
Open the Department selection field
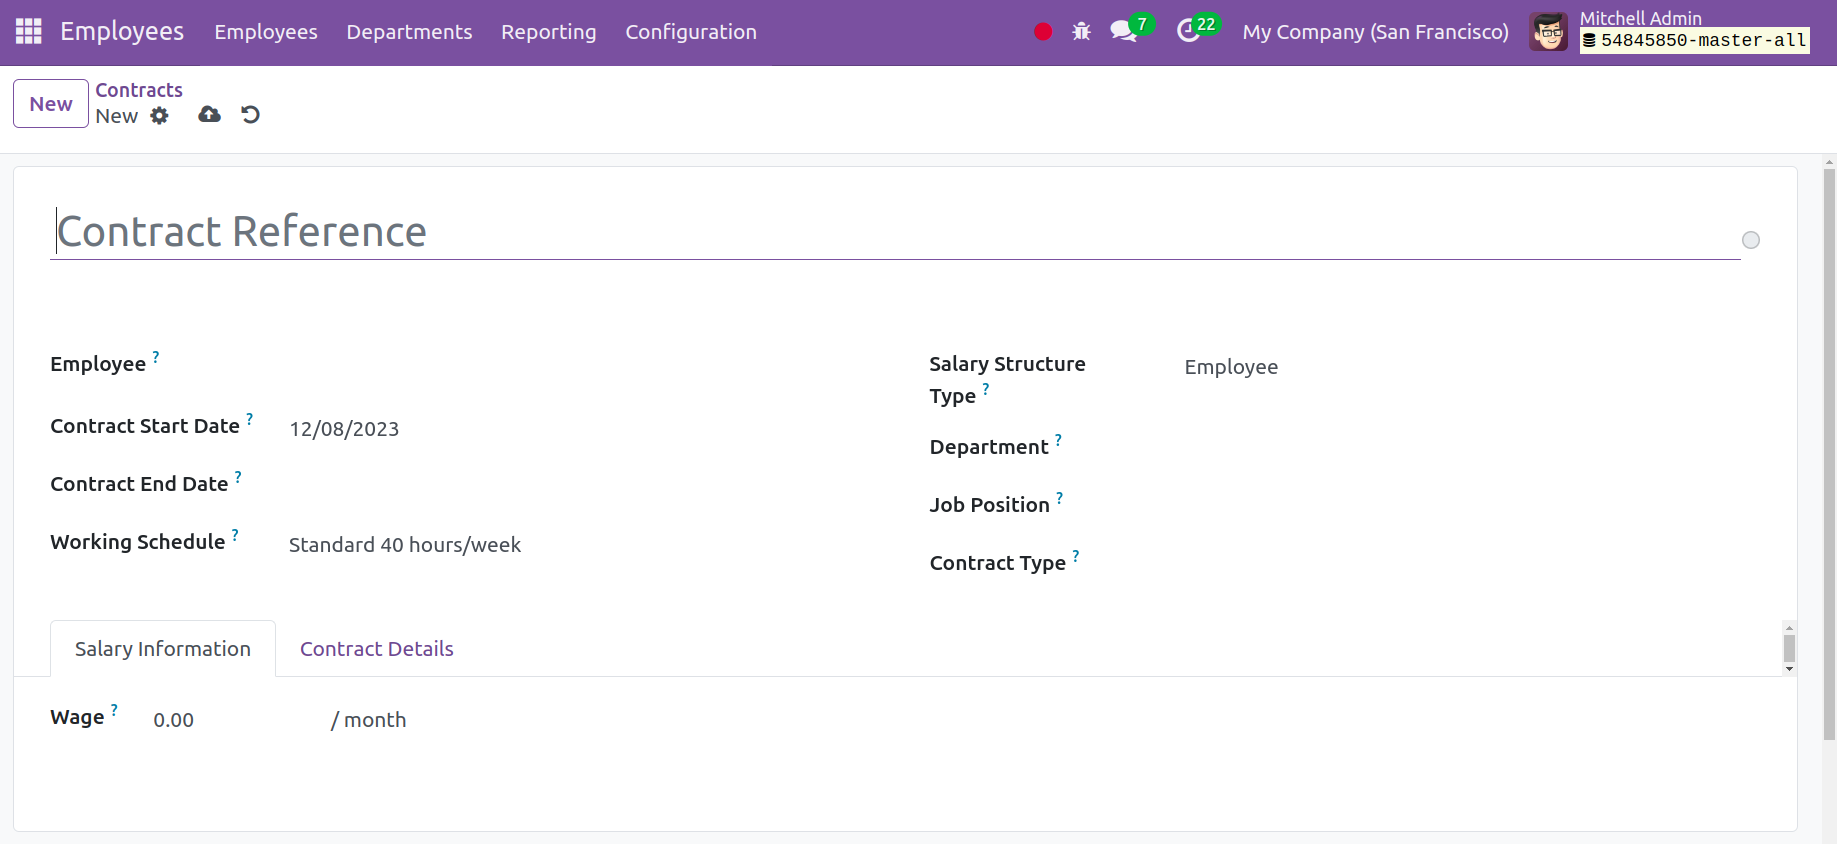pyautogui.click(x=1472, y=450)
